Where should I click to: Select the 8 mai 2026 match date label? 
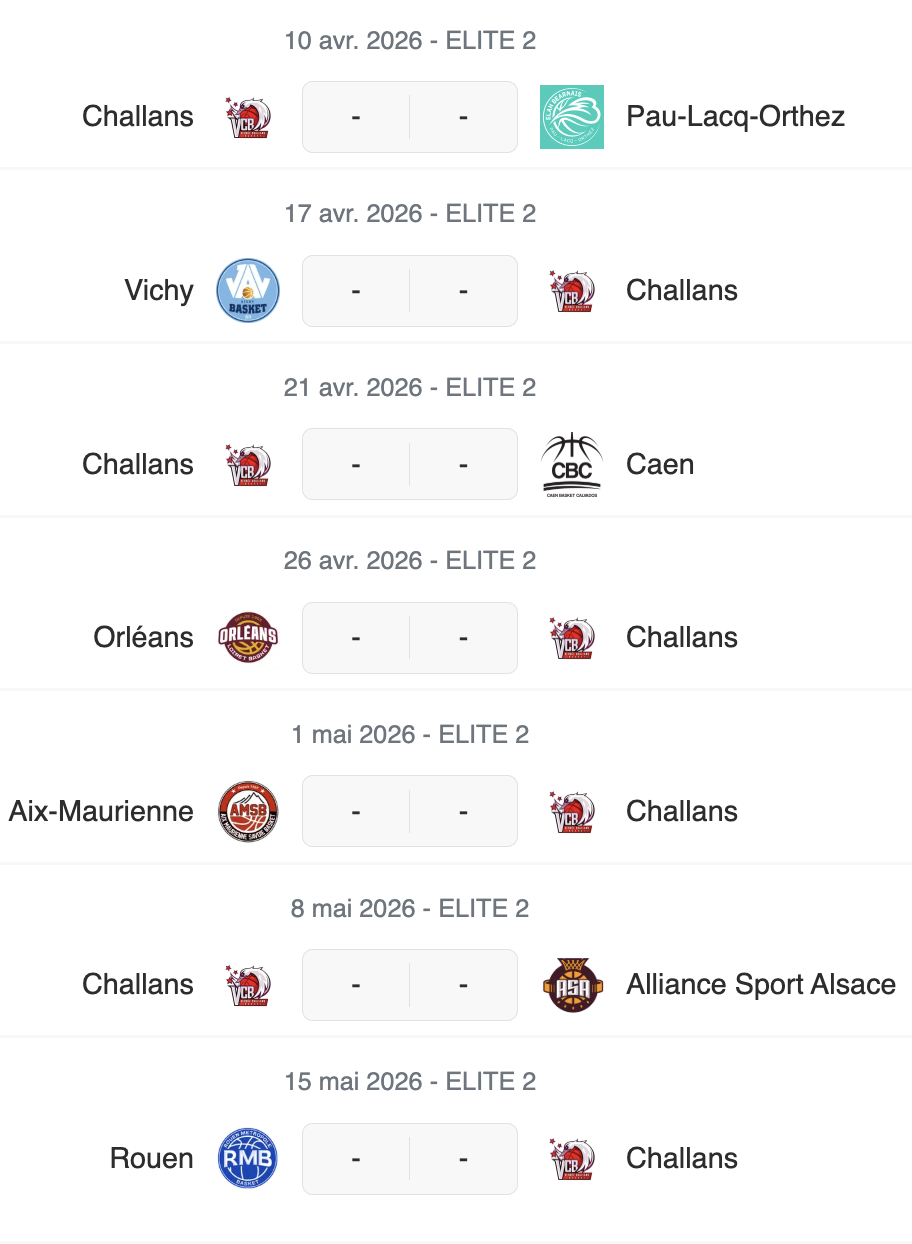tap(410, 908)
